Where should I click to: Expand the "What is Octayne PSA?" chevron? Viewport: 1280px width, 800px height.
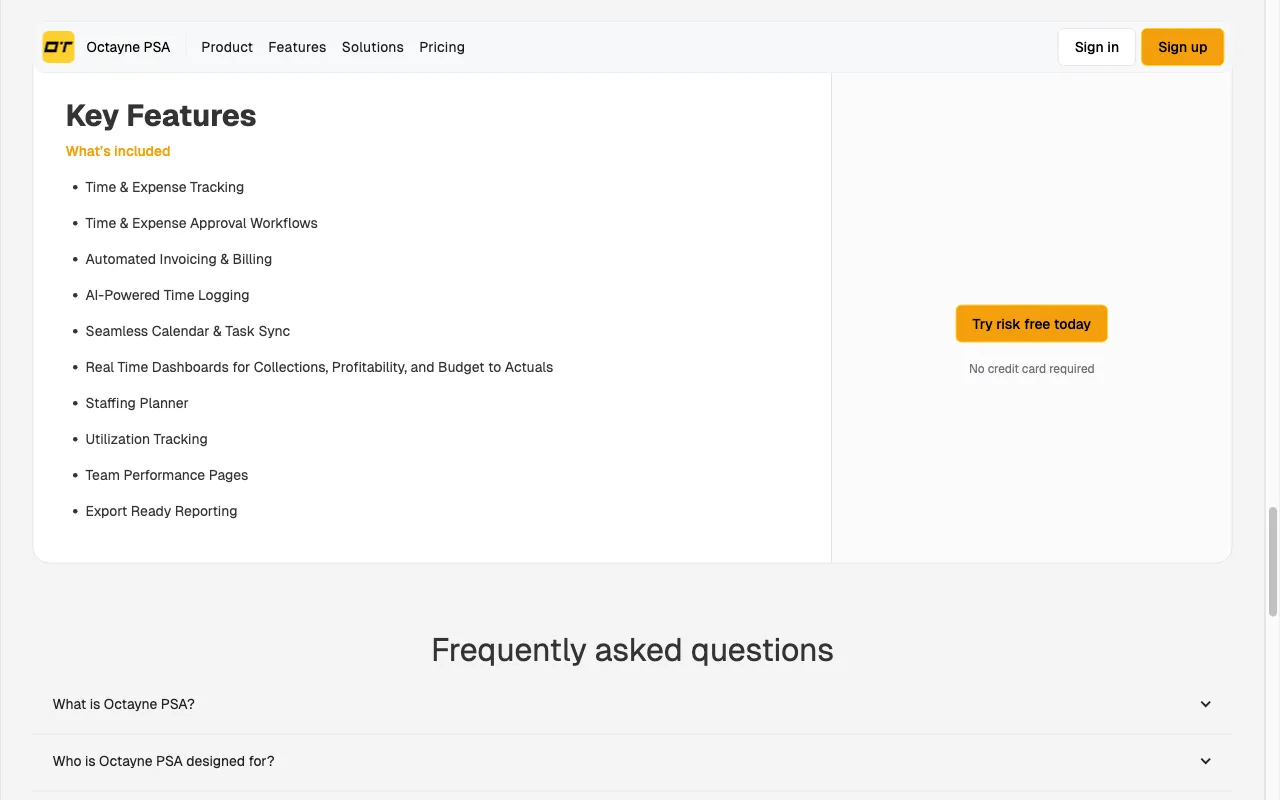pos(1206,704)
